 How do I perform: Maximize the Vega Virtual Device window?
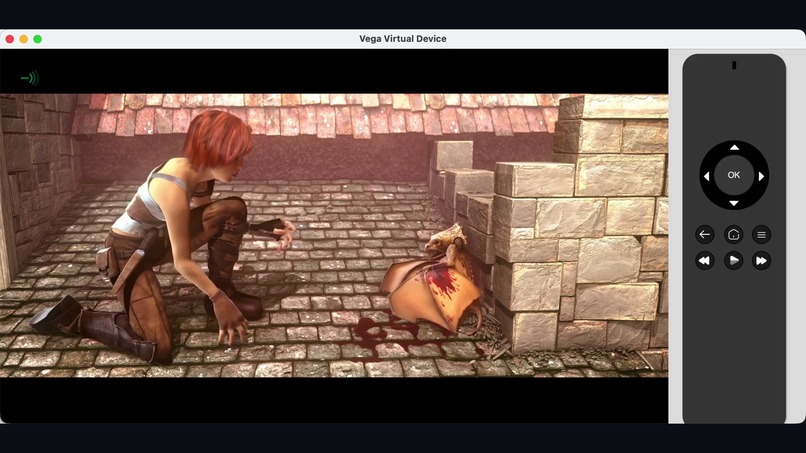(38, 39)
